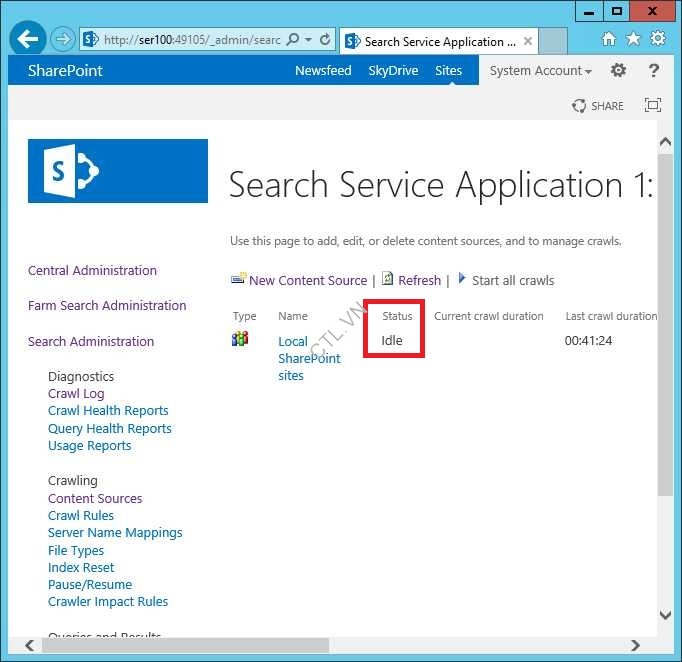The height and width of the screenshot is (662, 682).
Task: Click the browser forward arrow button
Action: (62, 40)
